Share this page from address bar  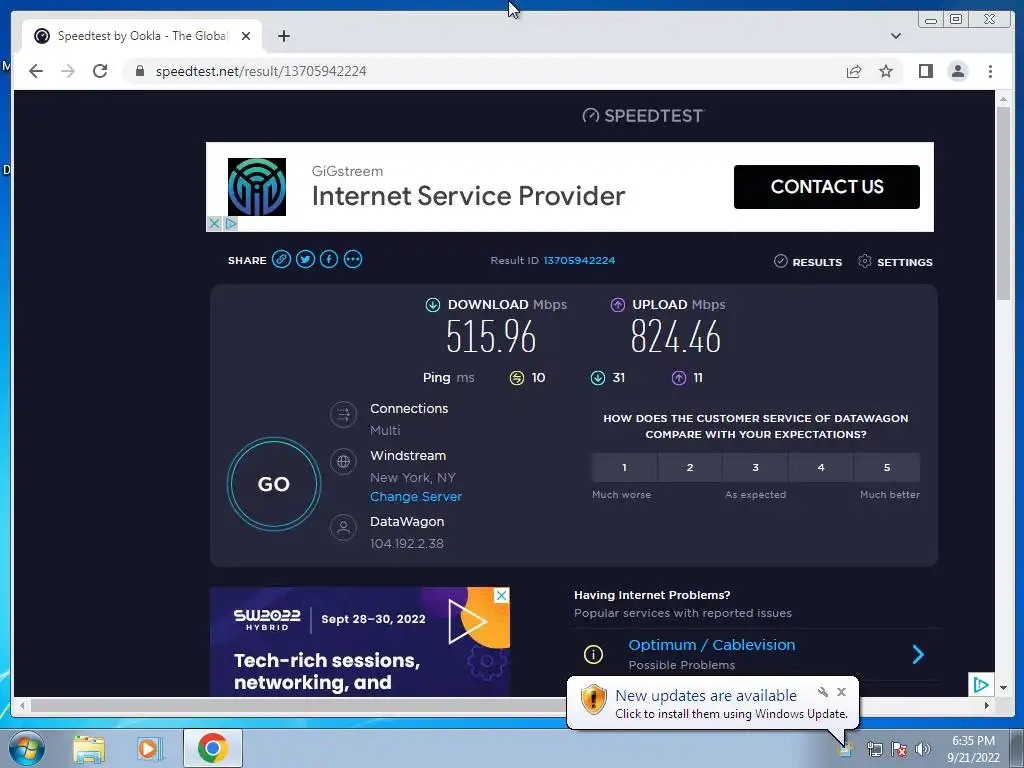click(854, 71)
